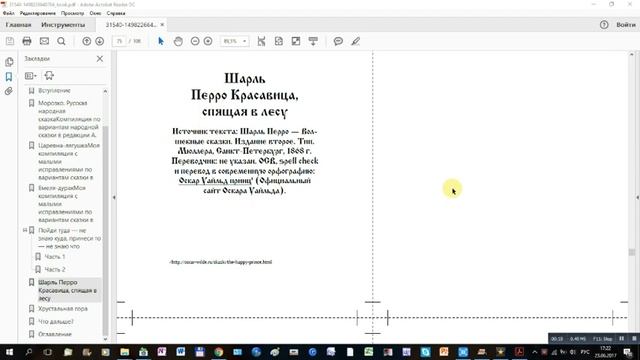This screenshot has width=640, height=360.
Task: Open the 'Что дальше?' bookmark
Action: [56, 322]
